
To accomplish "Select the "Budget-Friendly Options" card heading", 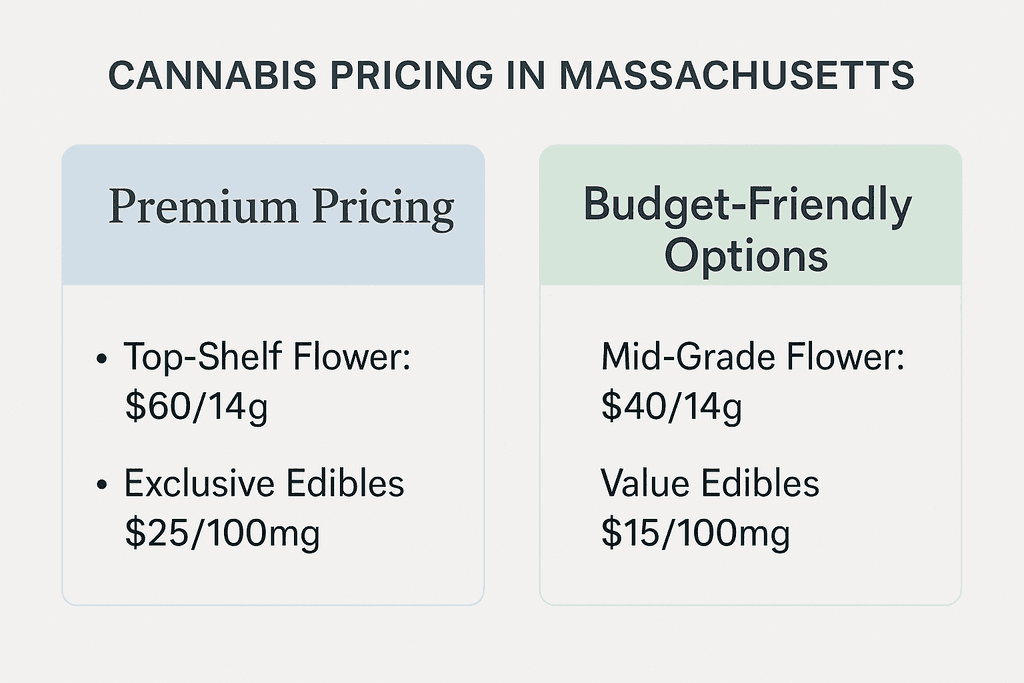I will coord(747,230).
